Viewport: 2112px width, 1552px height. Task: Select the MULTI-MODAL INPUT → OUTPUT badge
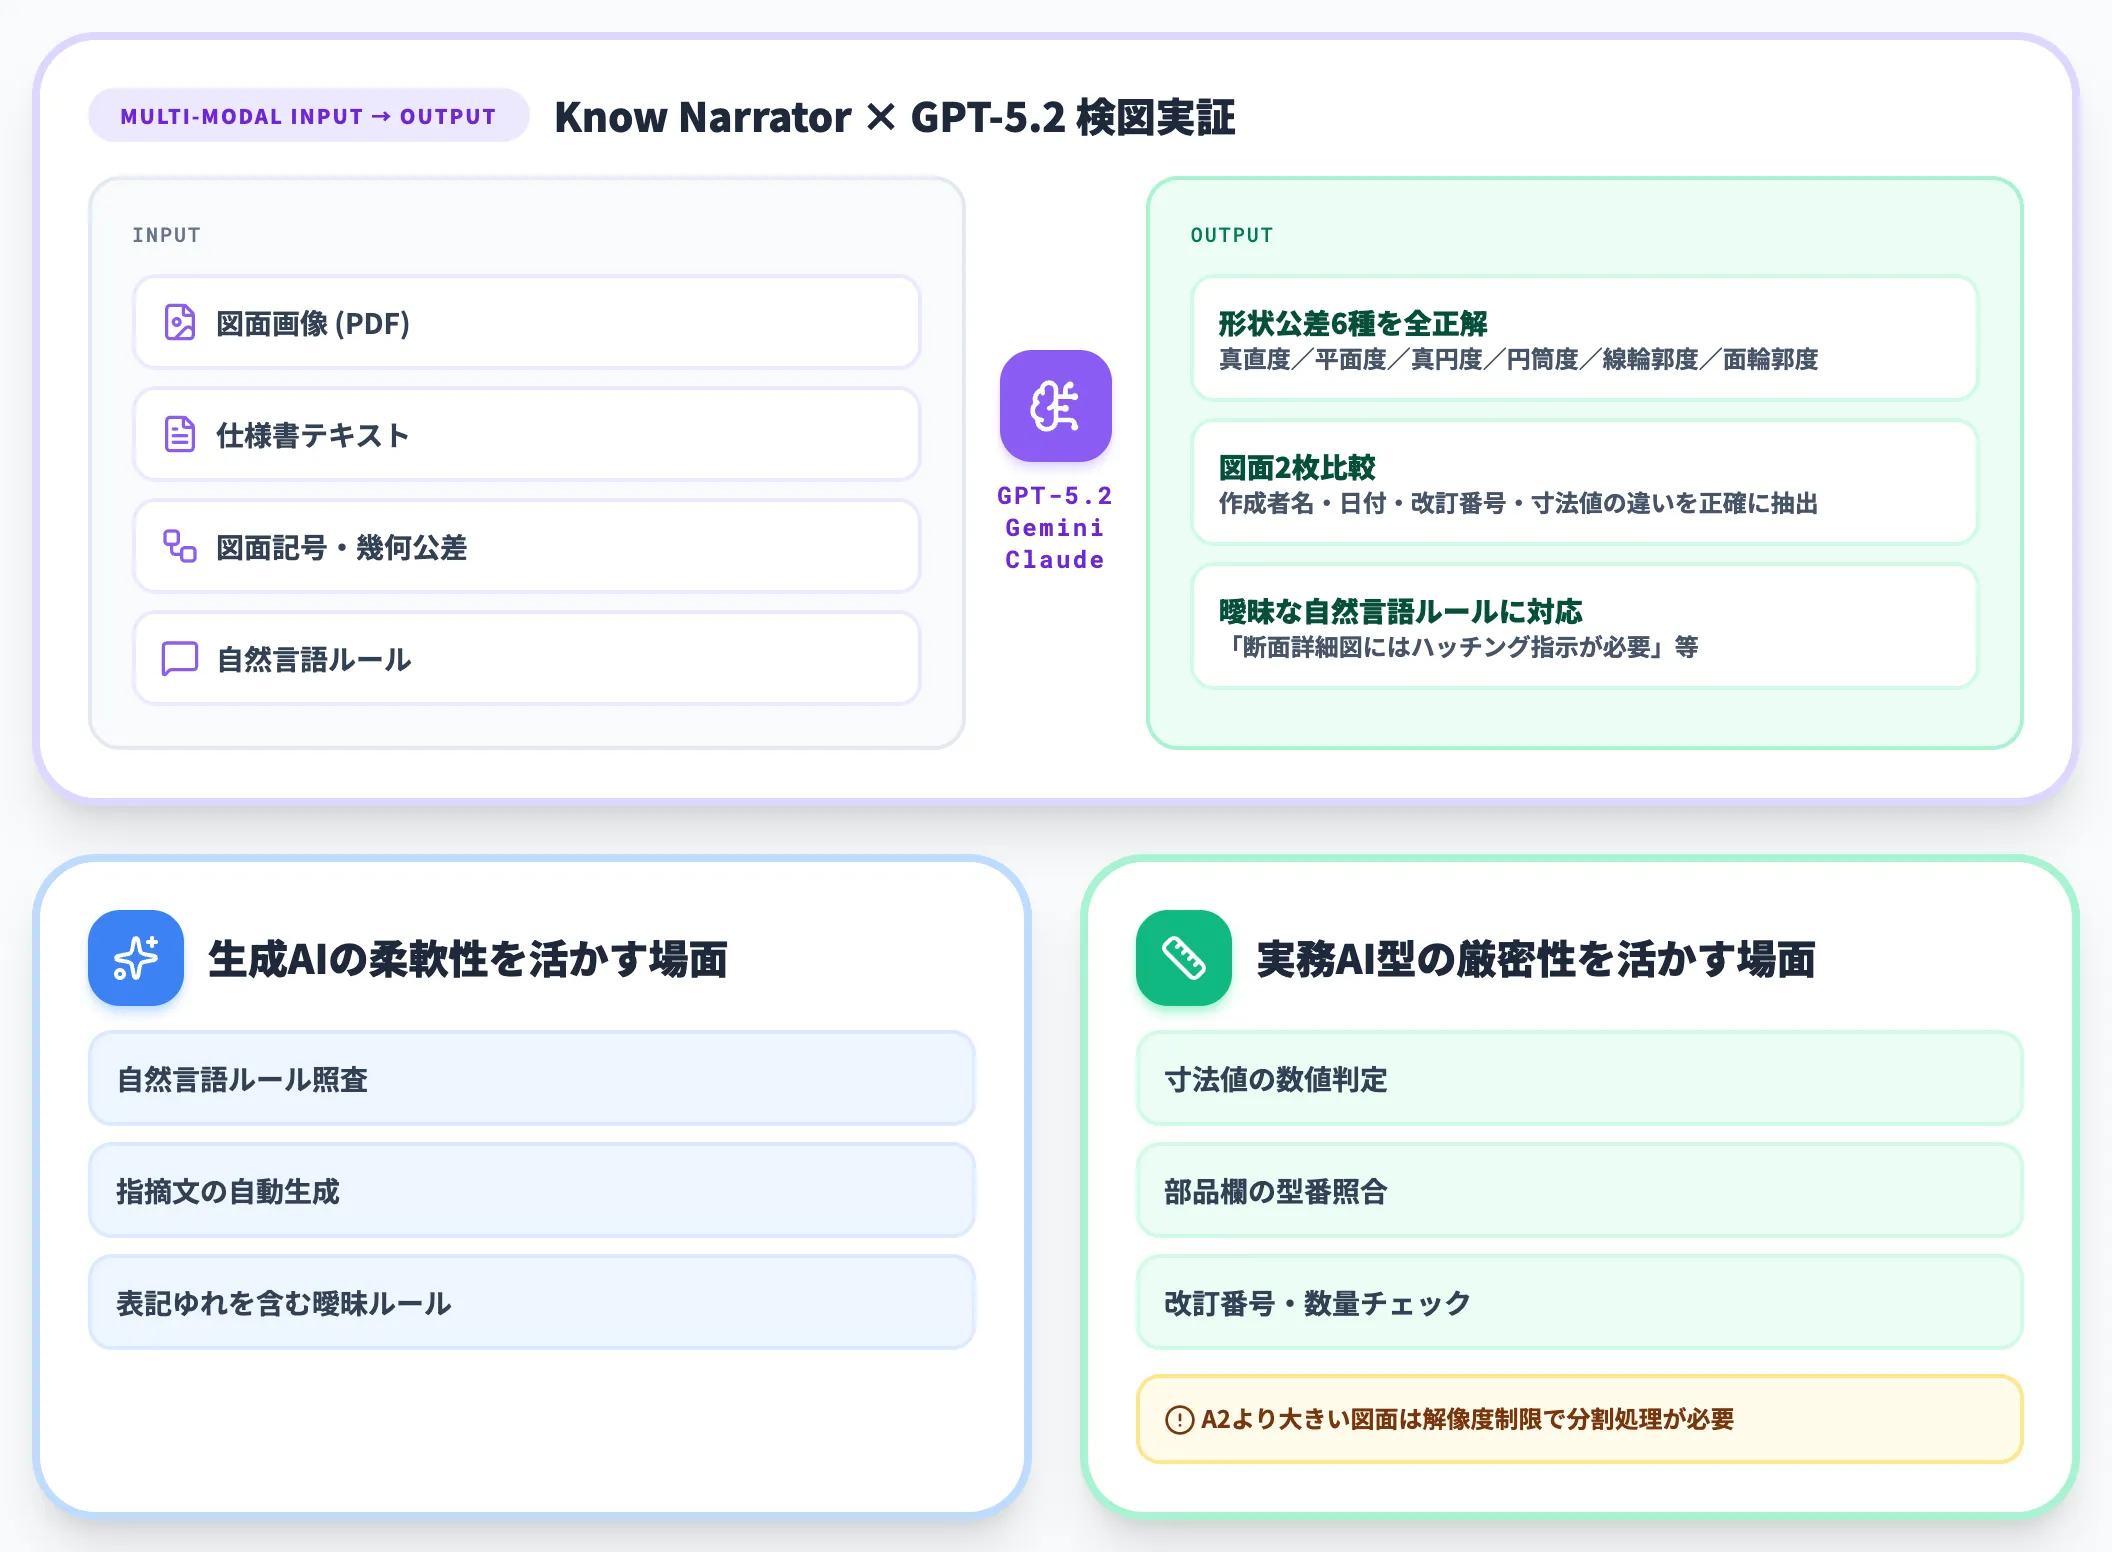[308, 116]
